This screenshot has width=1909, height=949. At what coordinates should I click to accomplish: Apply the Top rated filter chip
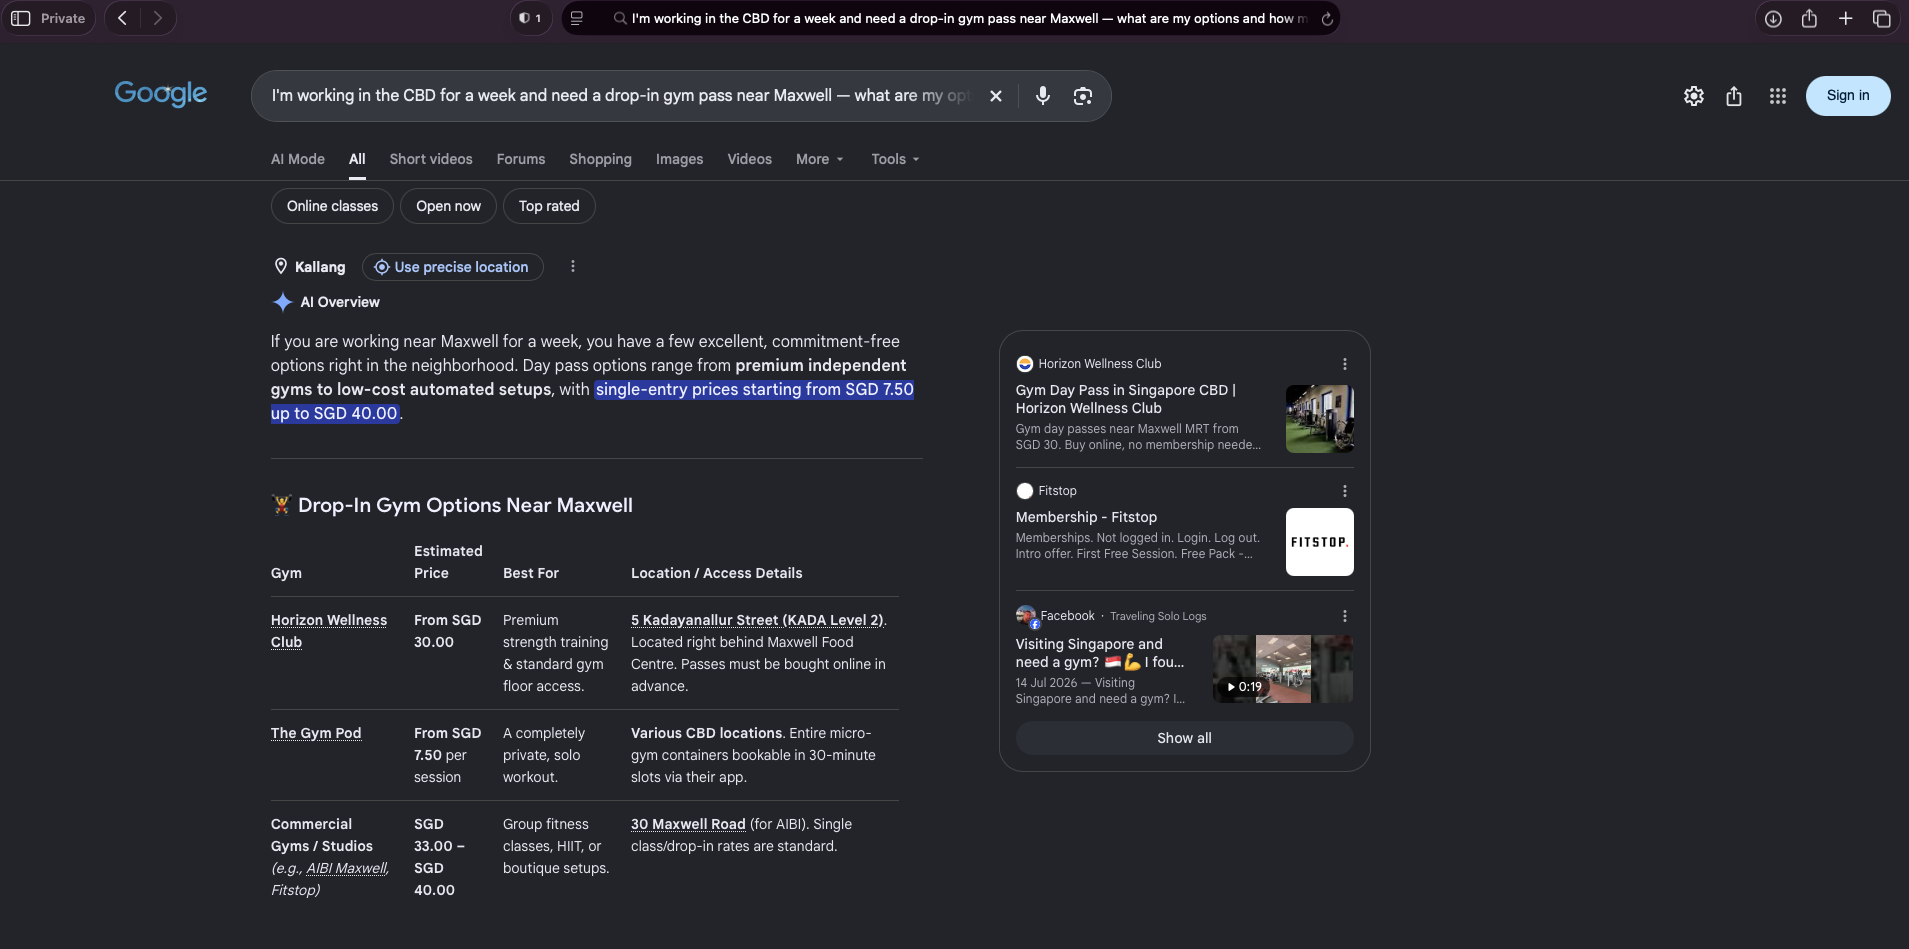(549, 206)
